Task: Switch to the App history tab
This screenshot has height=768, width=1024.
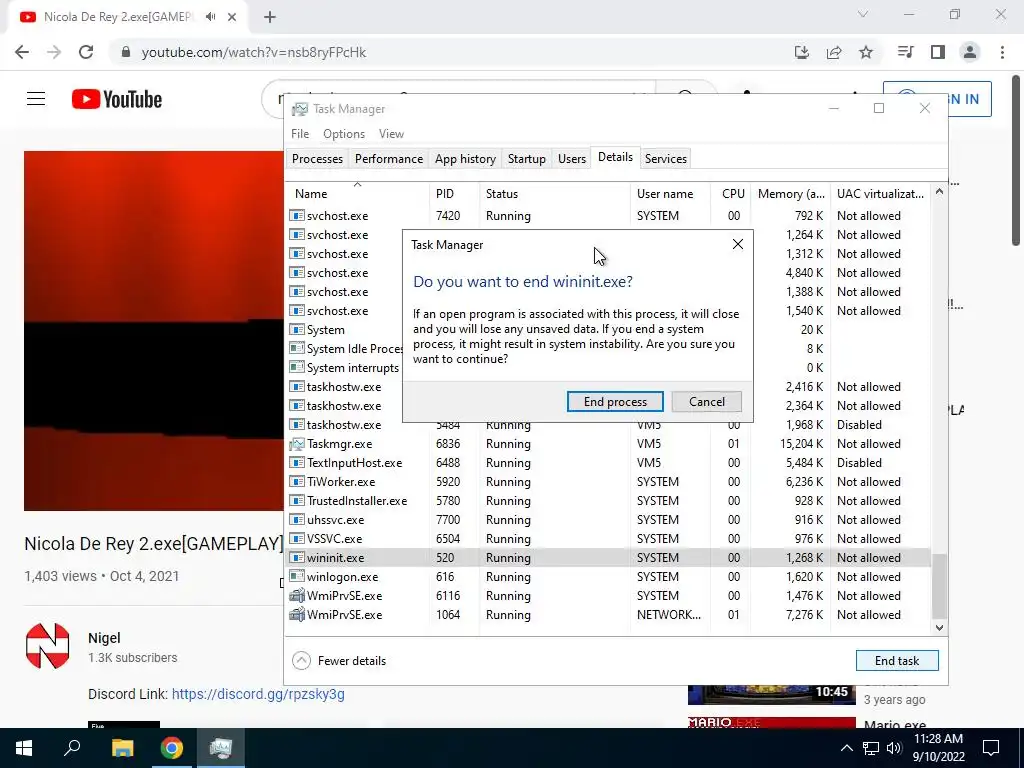Action: [465, 159]
